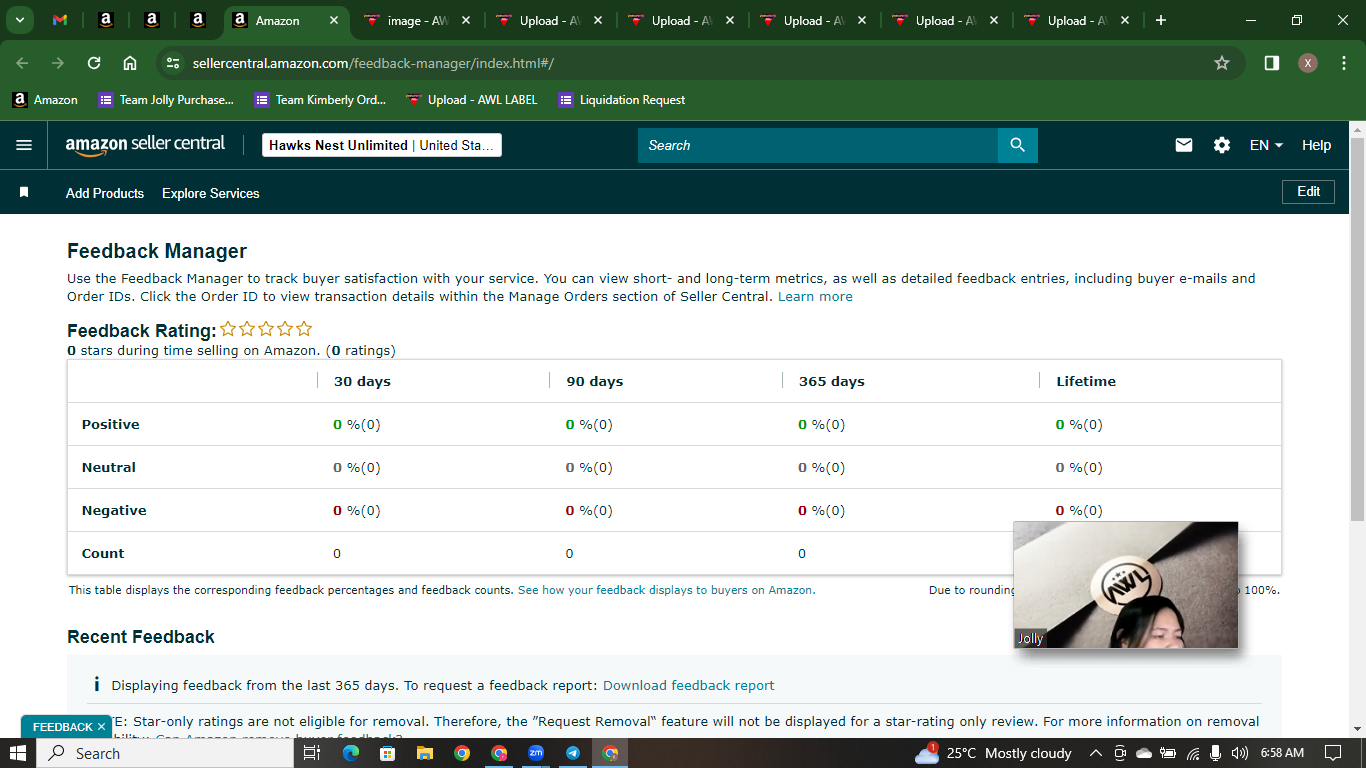The image size is (1366, 768).
Task: Click the Windows taskbar search box
Action: [x=166, y=753]
